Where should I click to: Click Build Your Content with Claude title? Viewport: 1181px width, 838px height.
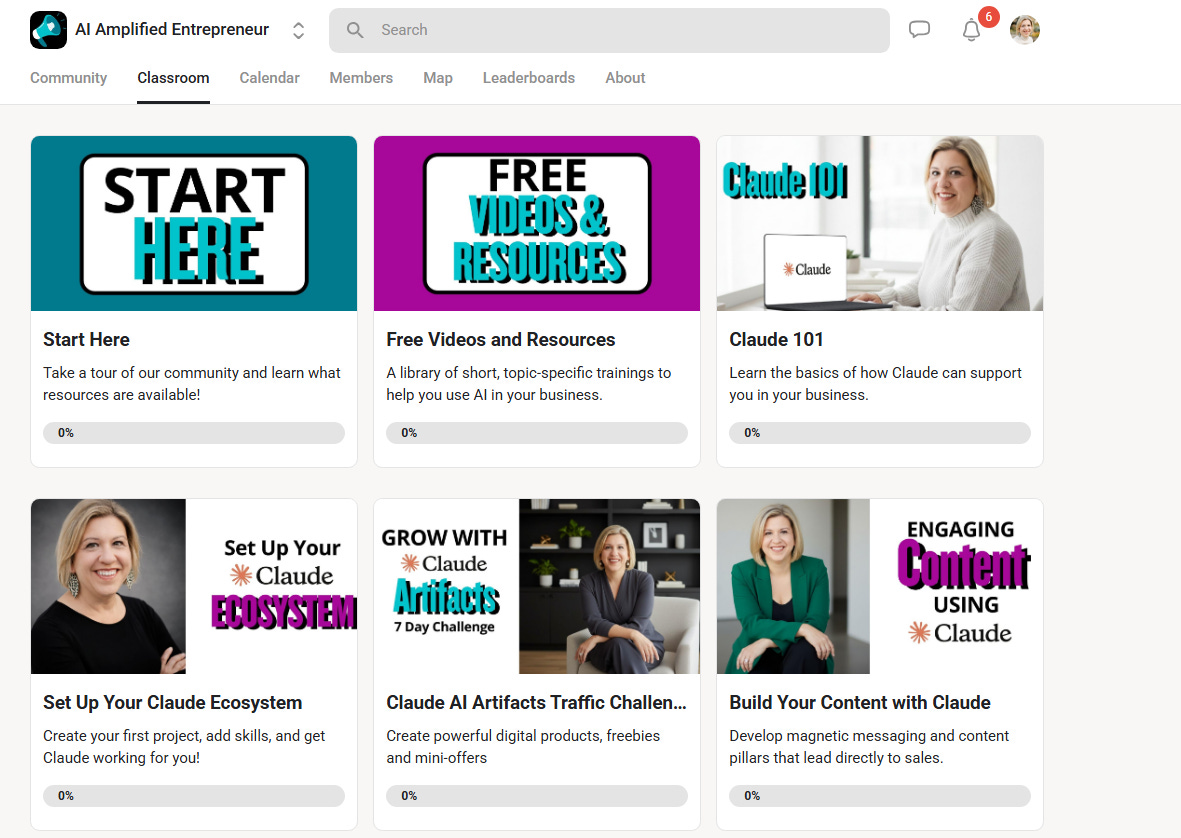pos(860,702)
